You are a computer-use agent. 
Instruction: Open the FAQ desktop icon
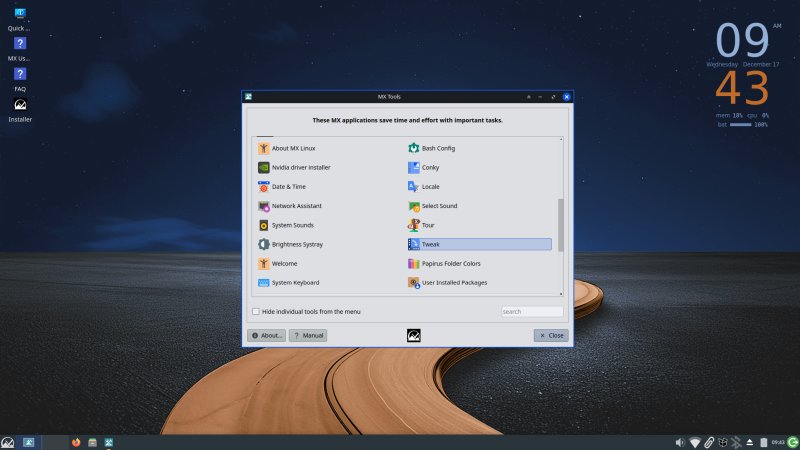pos(19,80)
